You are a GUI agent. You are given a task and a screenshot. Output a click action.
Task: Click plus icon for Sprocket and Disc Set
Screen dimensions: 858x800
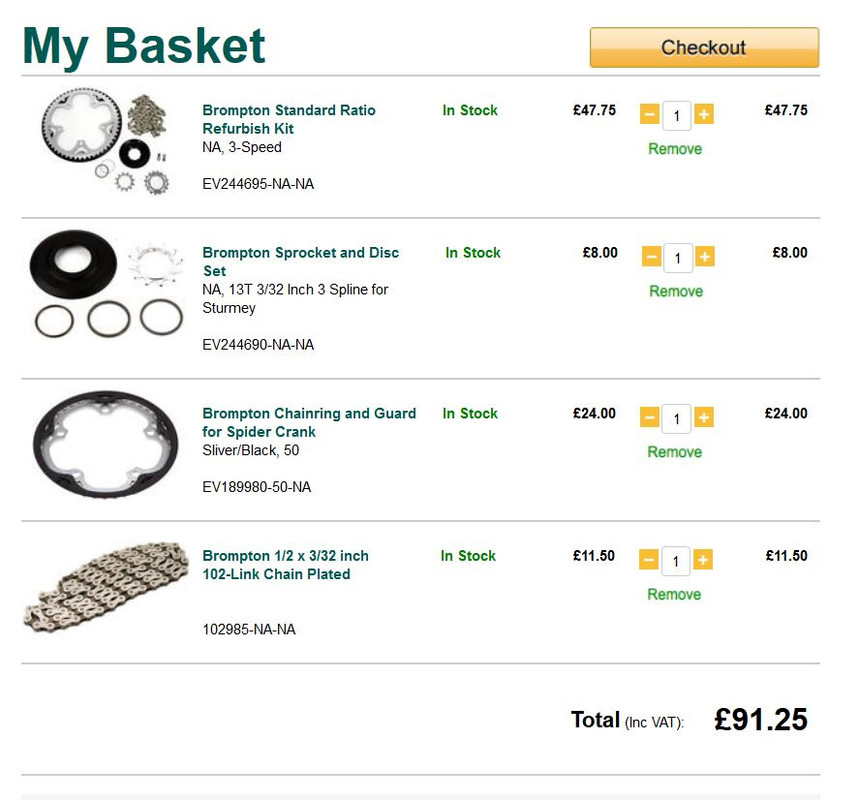point(705,256)
